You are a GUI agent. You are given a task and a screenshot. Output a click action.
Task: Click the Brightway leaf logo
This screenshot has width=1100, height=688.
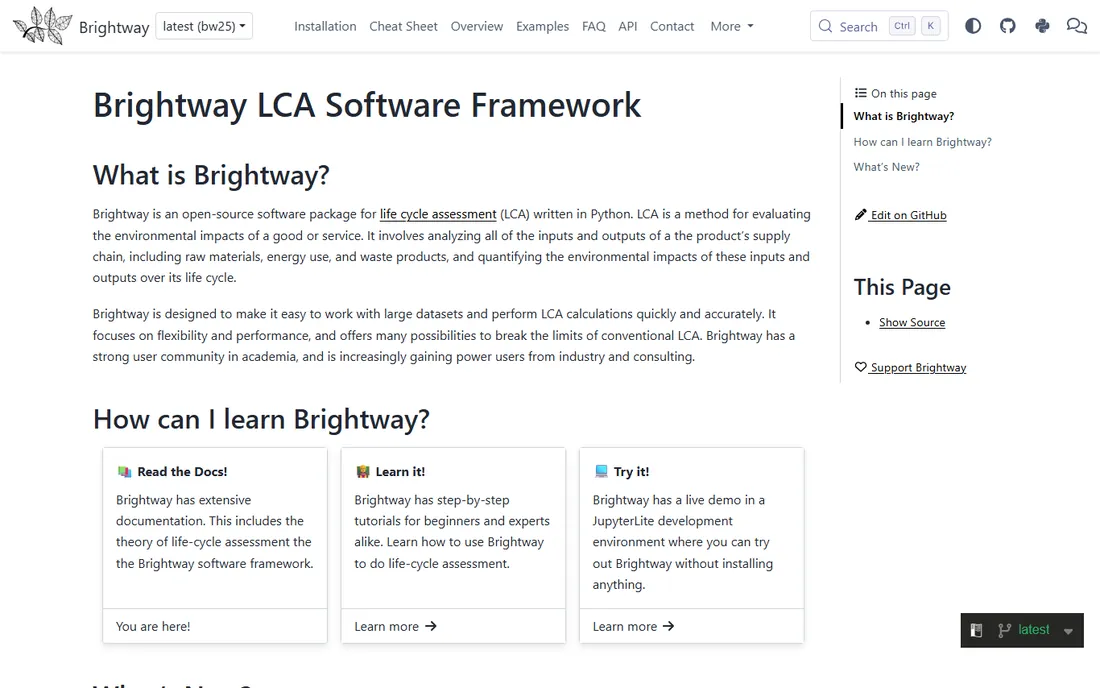(x=43, y=26)
